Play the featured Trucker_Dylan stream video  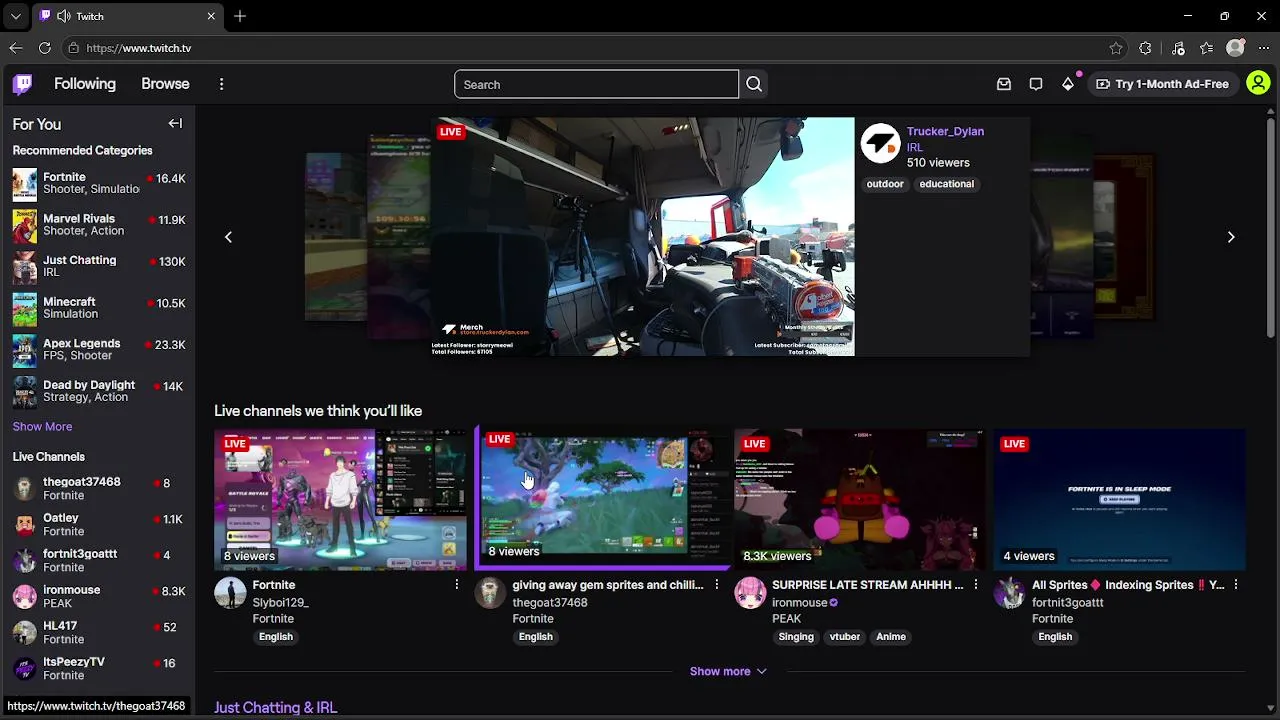tap(643, 237)
